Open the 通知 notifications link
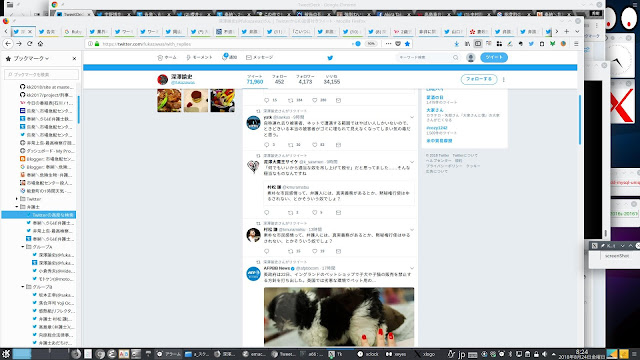 tap(229, 57)
